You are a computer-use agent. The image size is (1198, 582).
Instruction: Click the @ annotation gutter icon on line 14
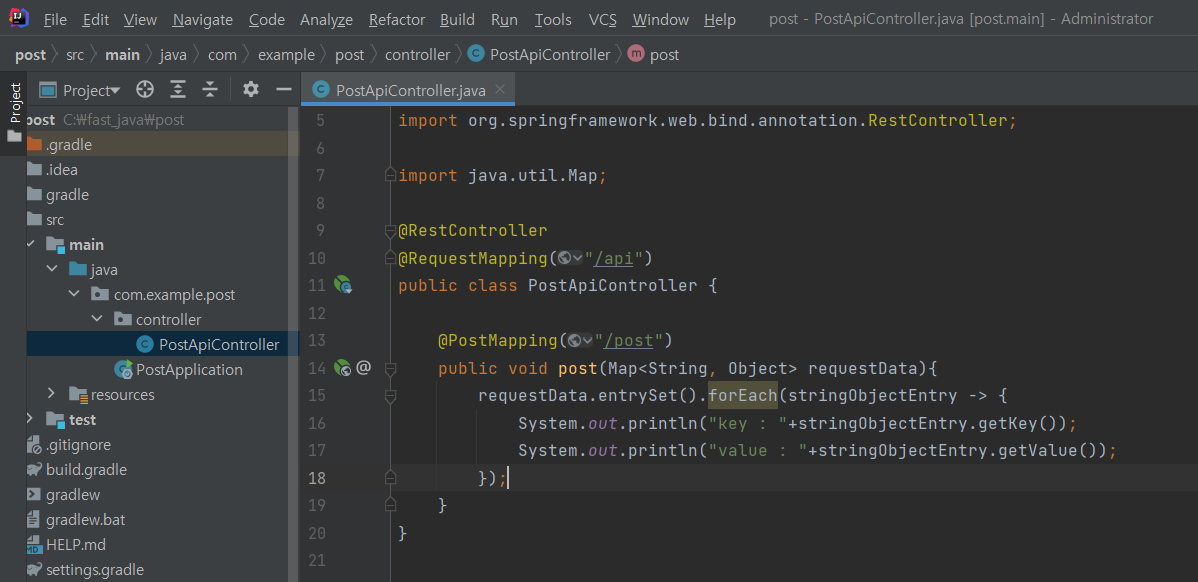pos(363,368)
